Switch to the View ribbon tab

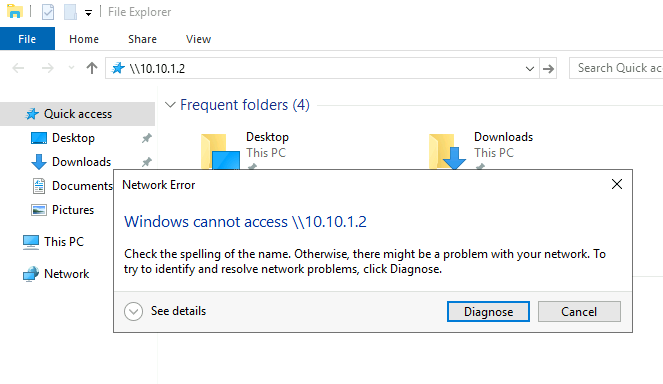pos(198,39)
